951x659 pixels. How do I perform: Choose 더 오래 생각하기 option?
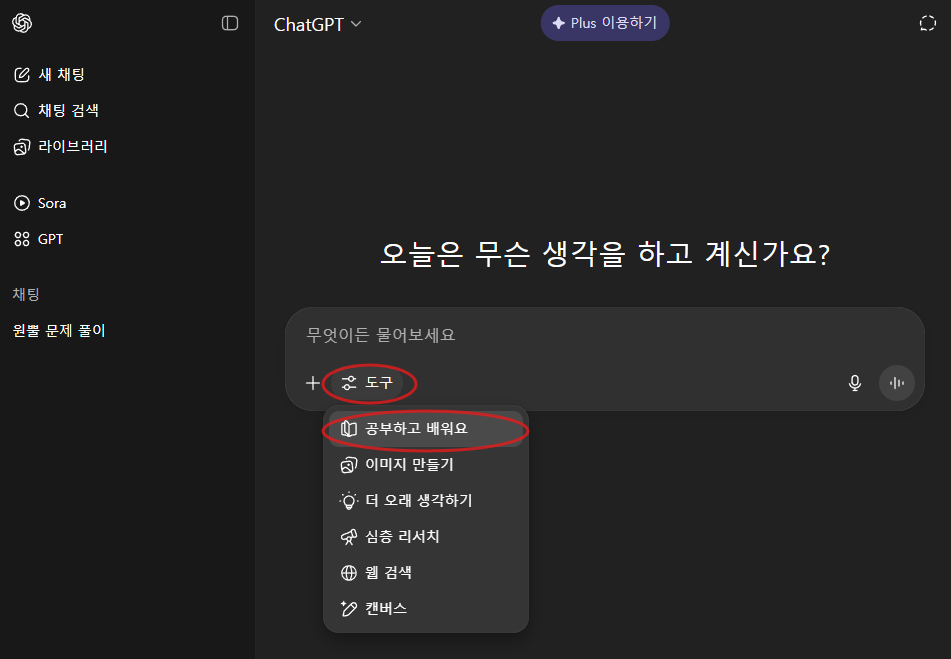pos(426,501)
